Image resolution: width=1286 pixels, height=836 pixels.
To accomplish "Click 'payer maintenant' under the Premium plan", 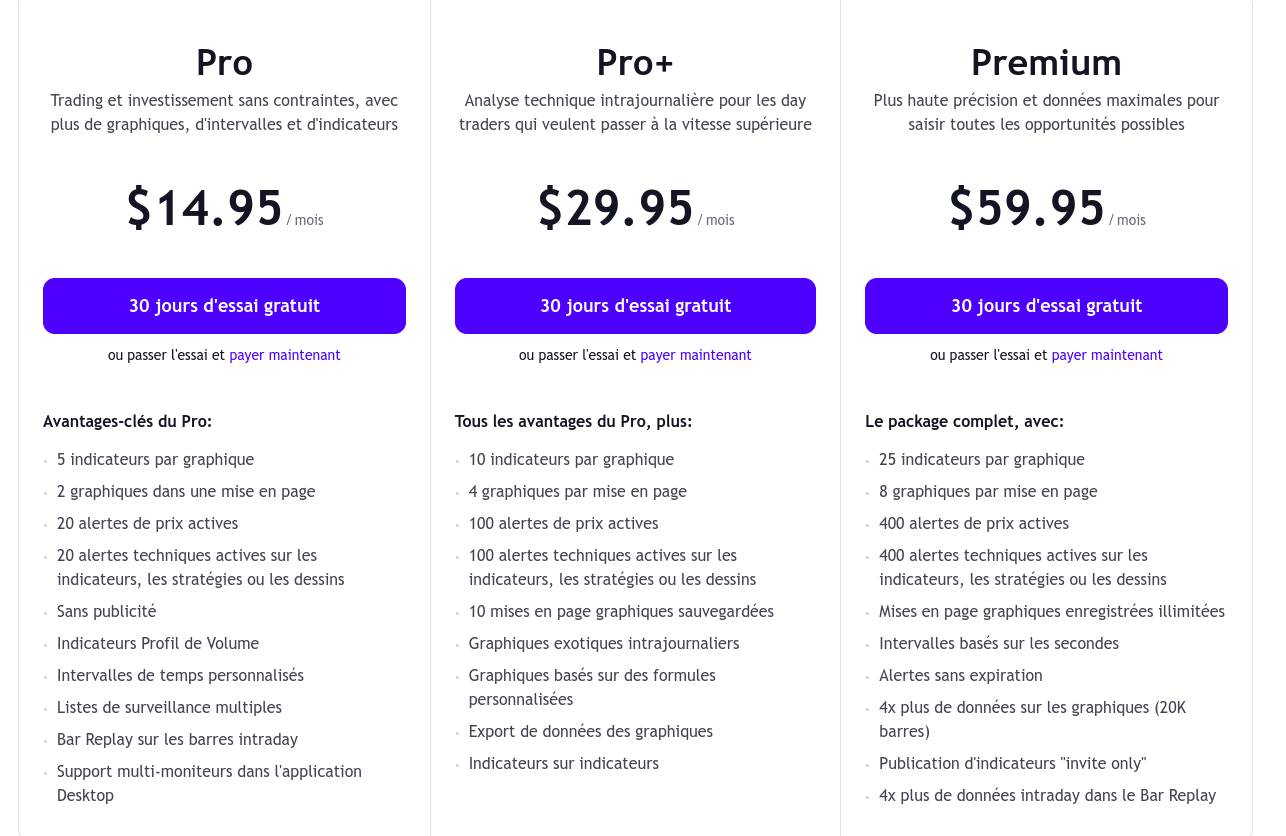I will point(1107,355).
